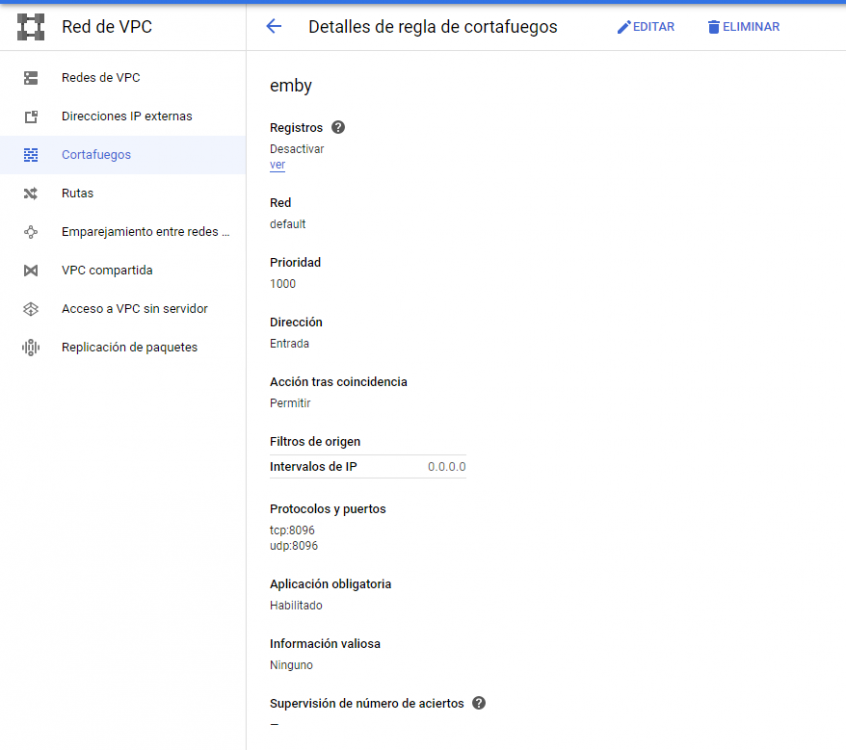Click EDITAR to edit the firewall rule
The height and width of the screenshot is (750, 846).
coord(652,27)
